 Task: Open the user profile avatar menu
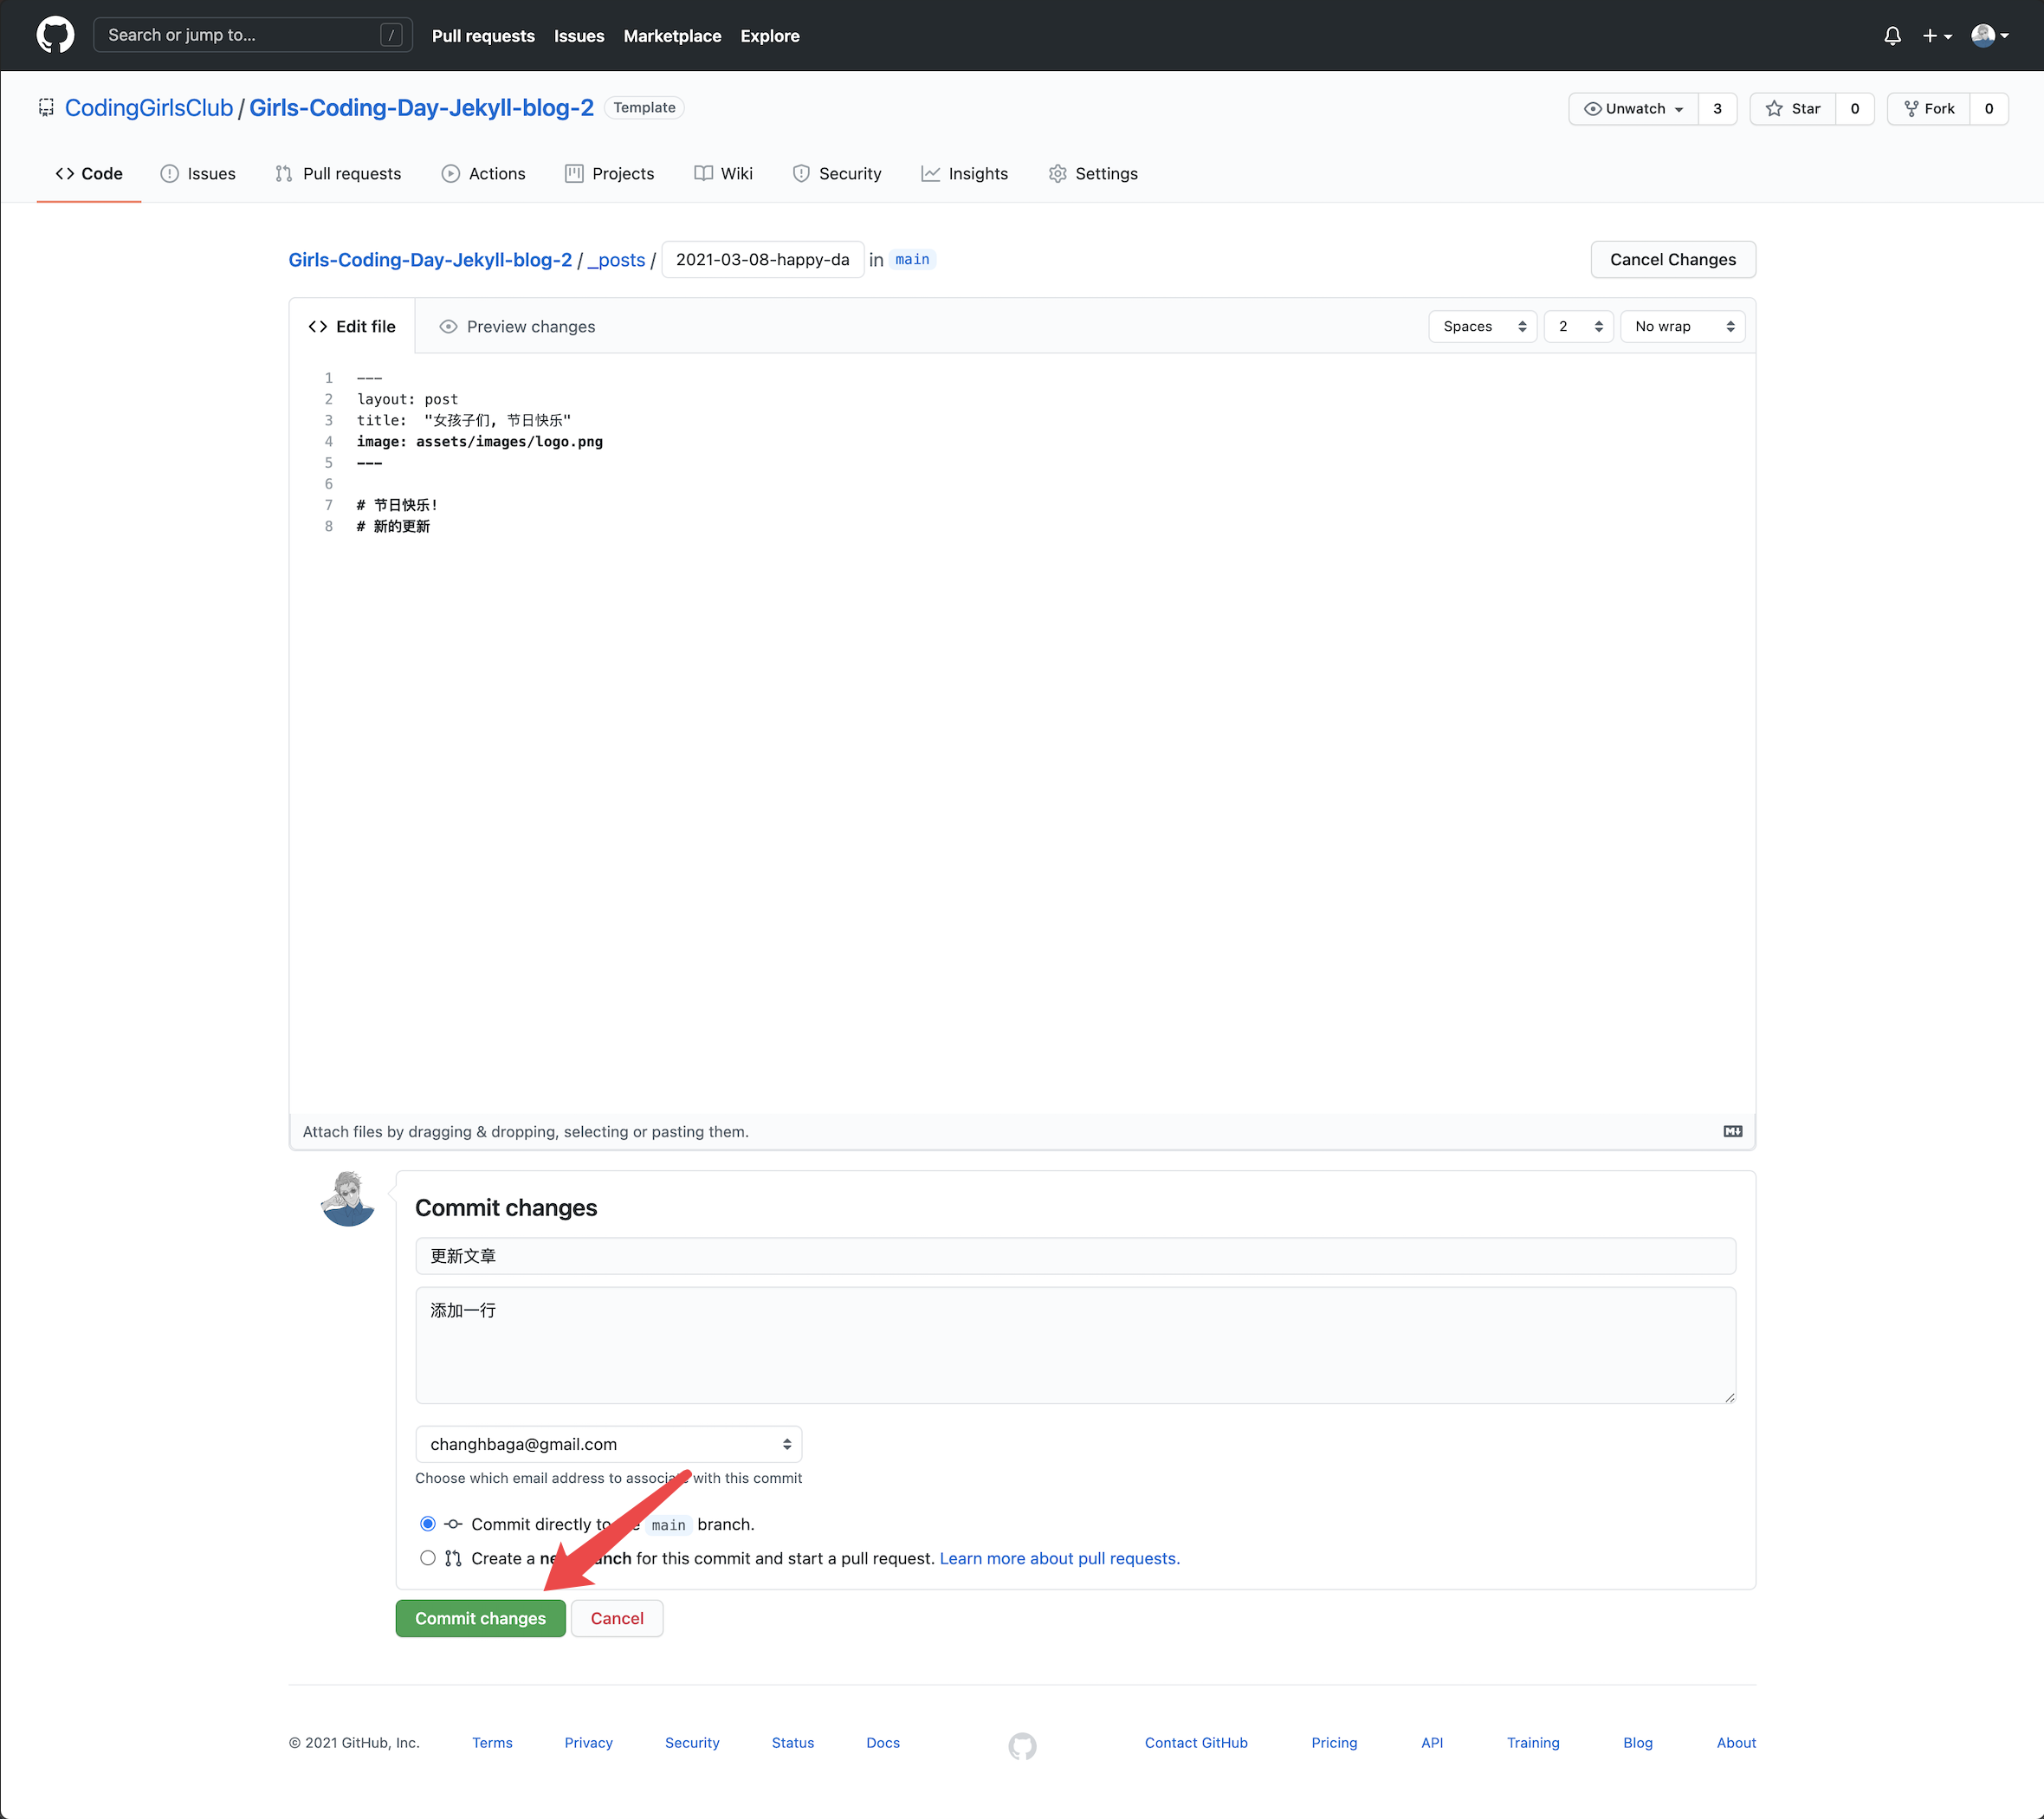point(1989,36)
